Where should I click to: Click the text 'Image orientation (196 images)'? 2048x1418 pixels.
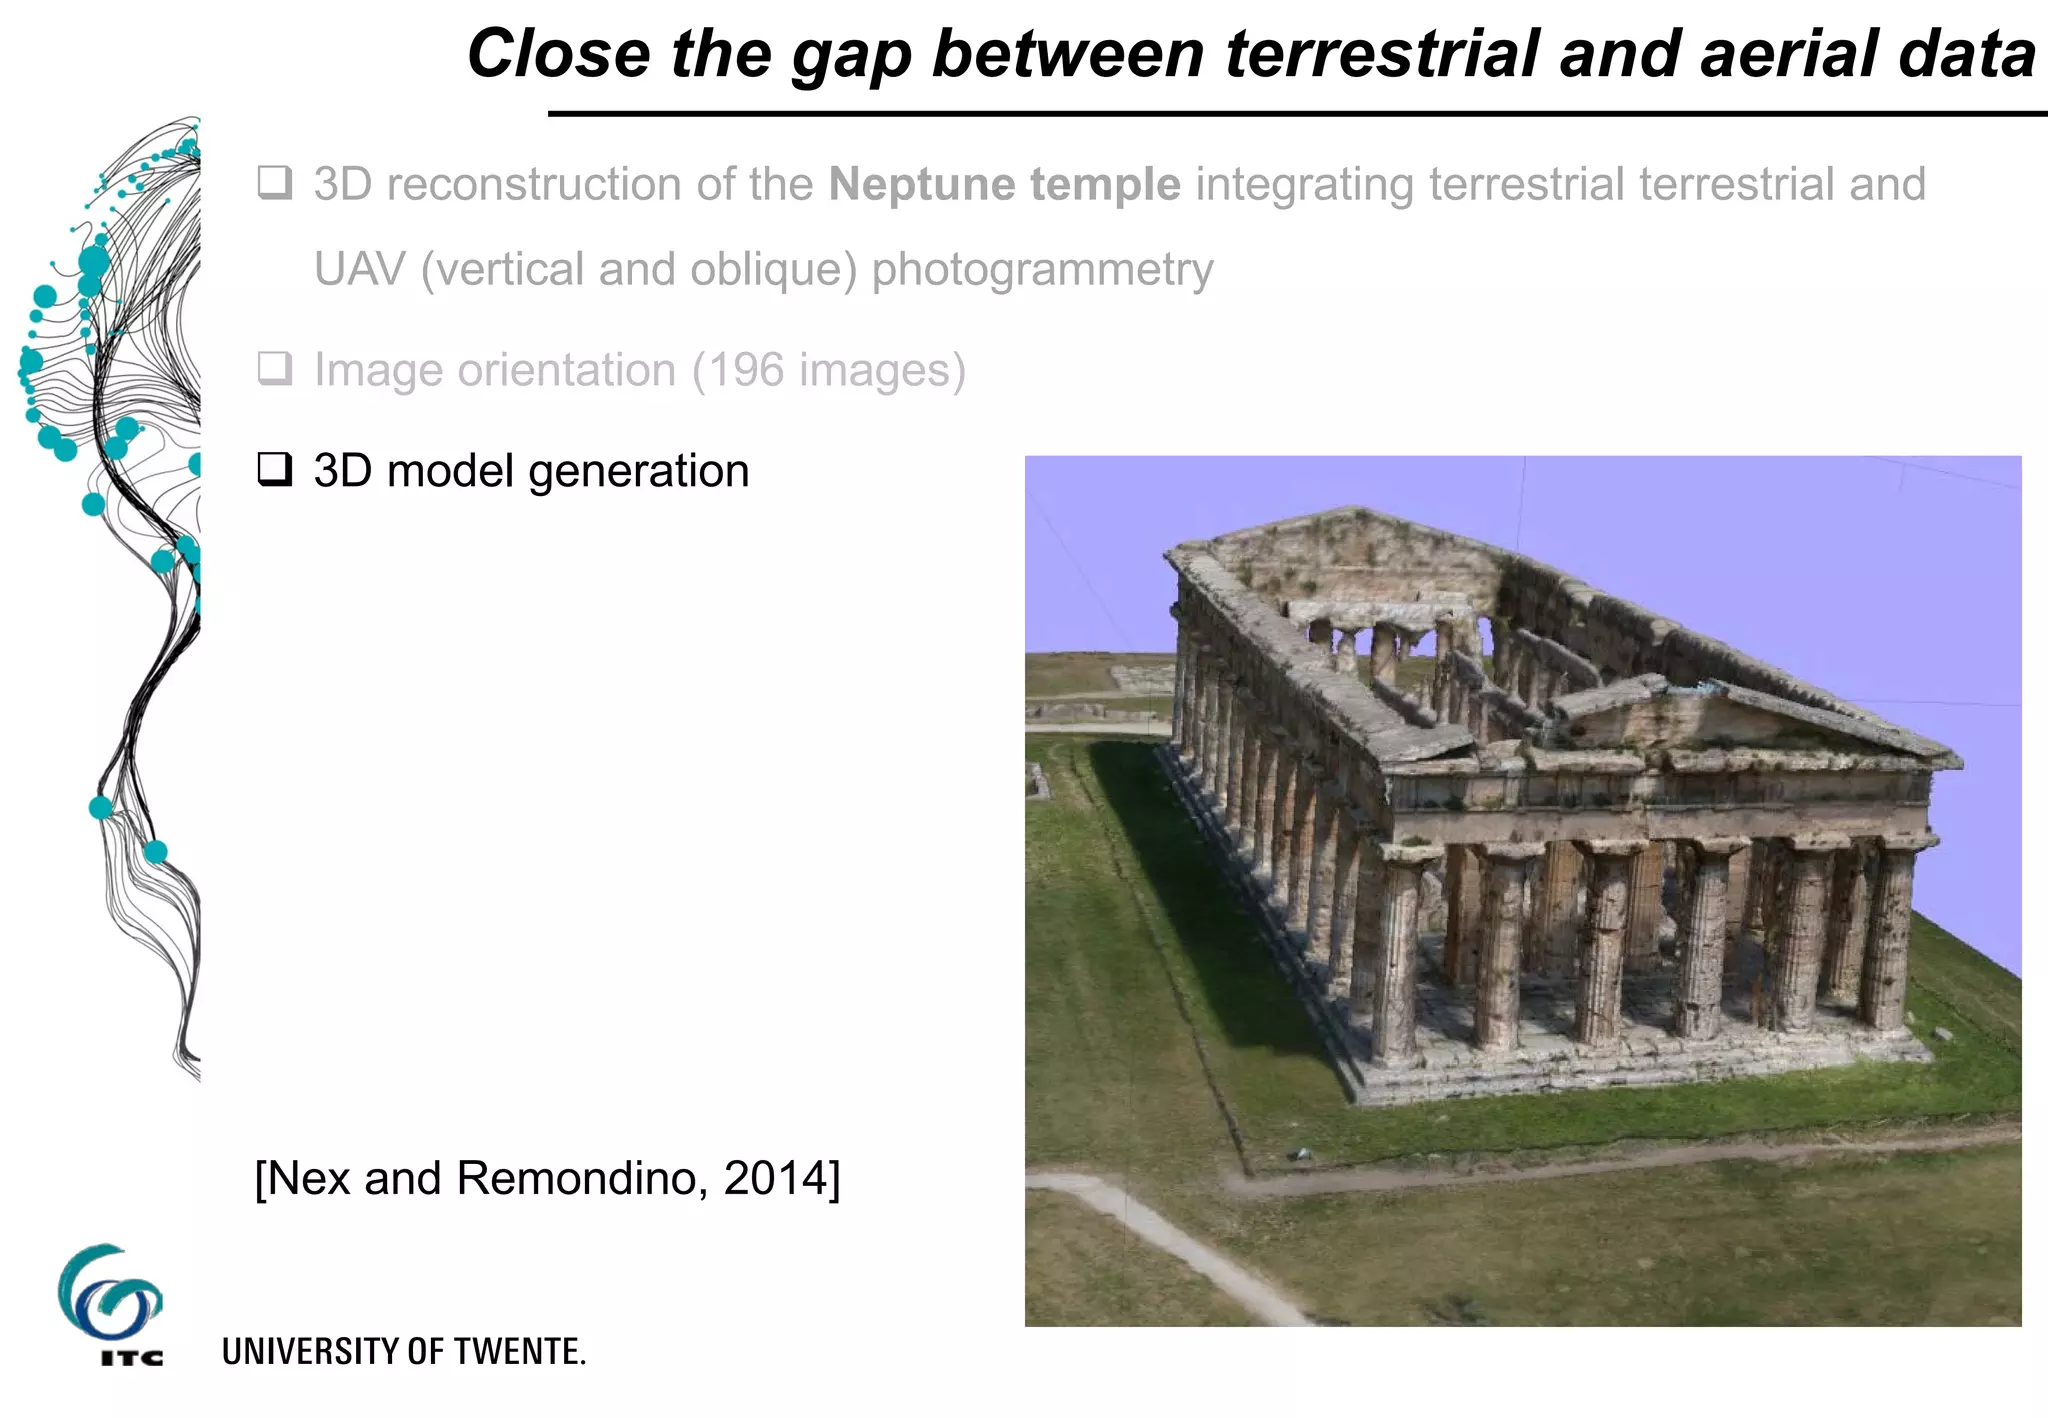coord(640,371)
